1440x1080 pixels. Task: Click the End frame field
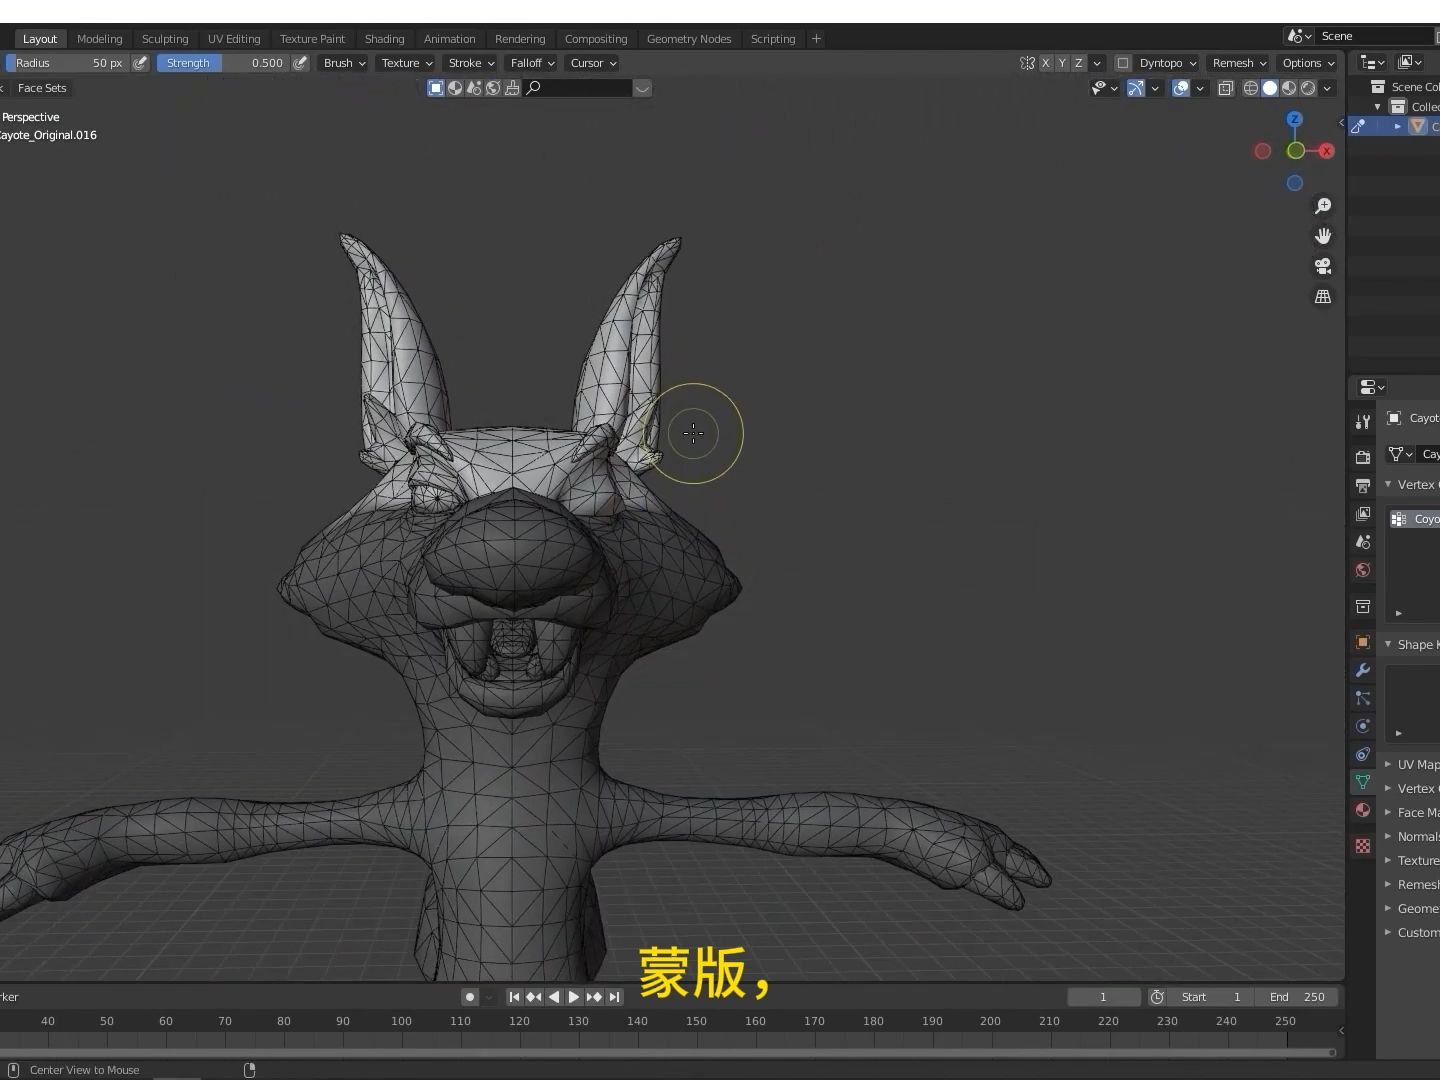tap(1296, 997)
